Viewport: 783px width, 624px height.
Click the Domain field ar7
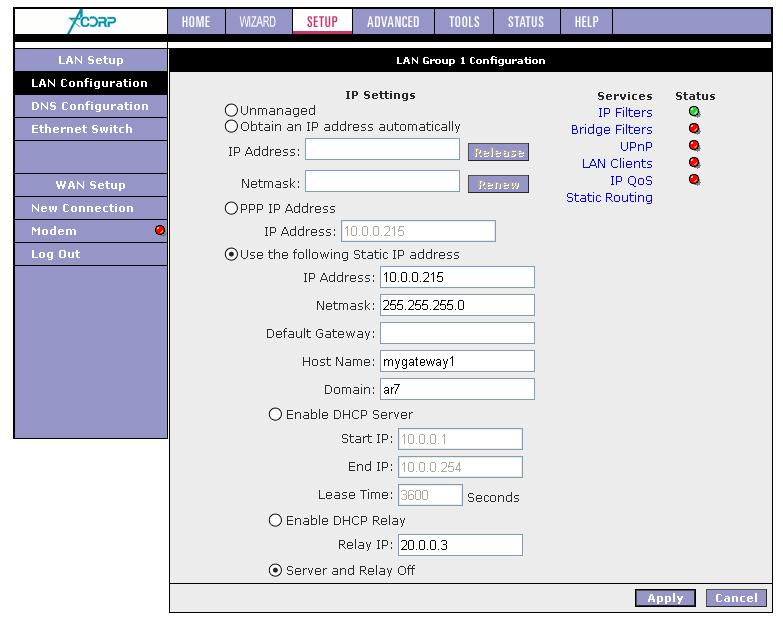click(457, 389)
